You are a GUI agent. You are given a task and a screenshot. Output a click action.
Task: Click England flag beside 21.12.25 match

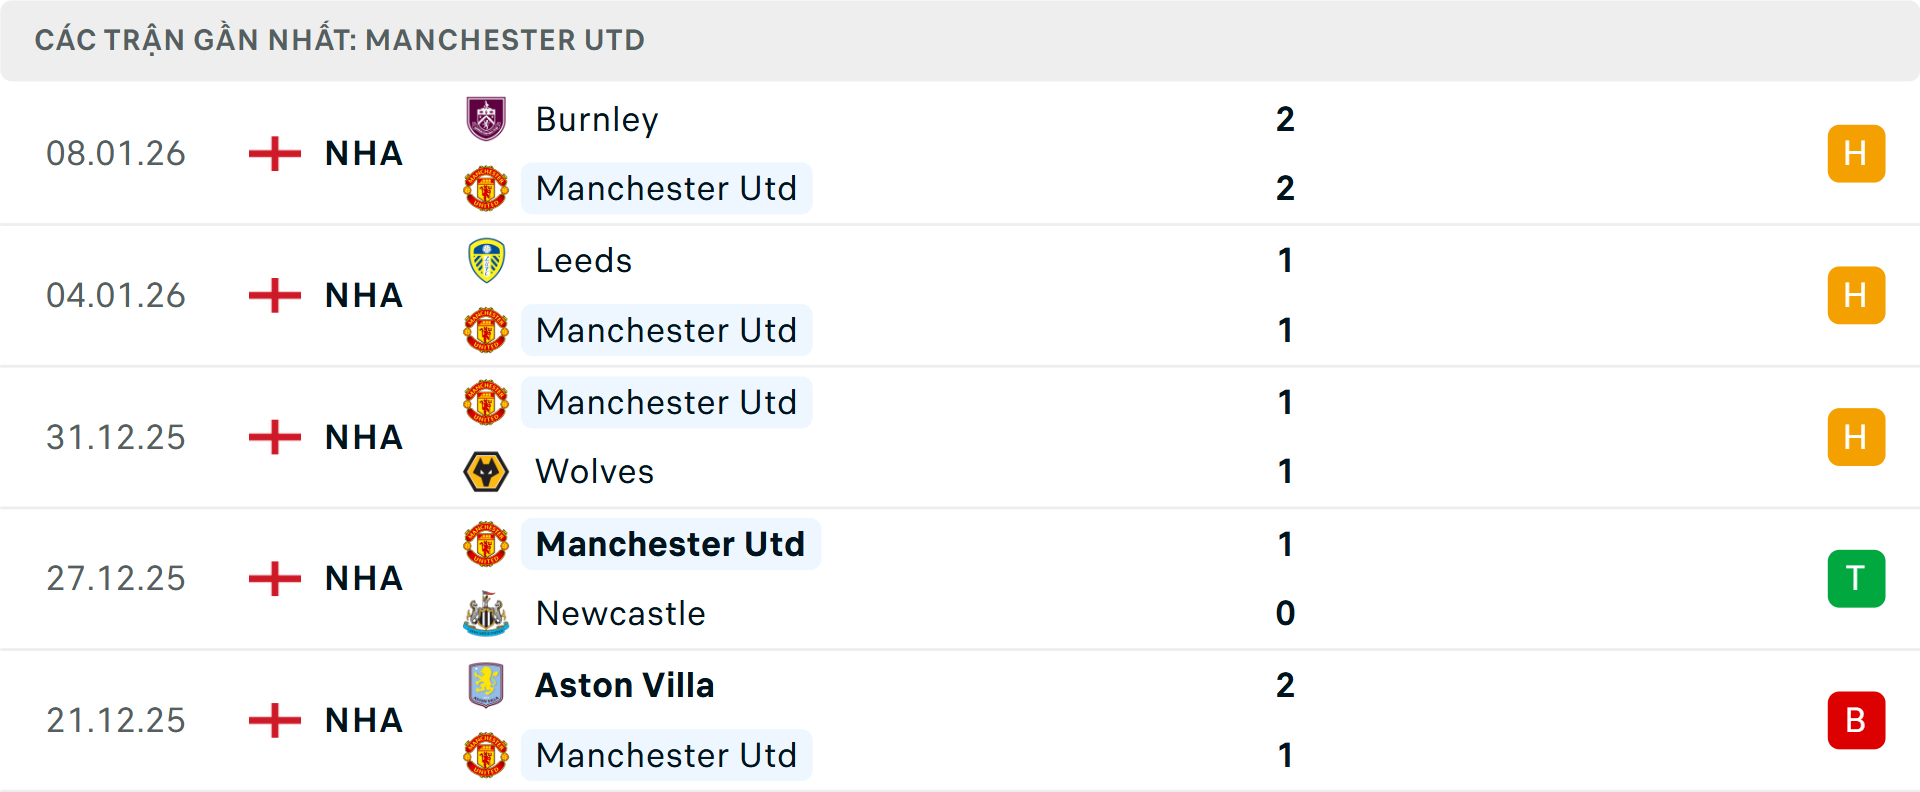click(275, 720)
